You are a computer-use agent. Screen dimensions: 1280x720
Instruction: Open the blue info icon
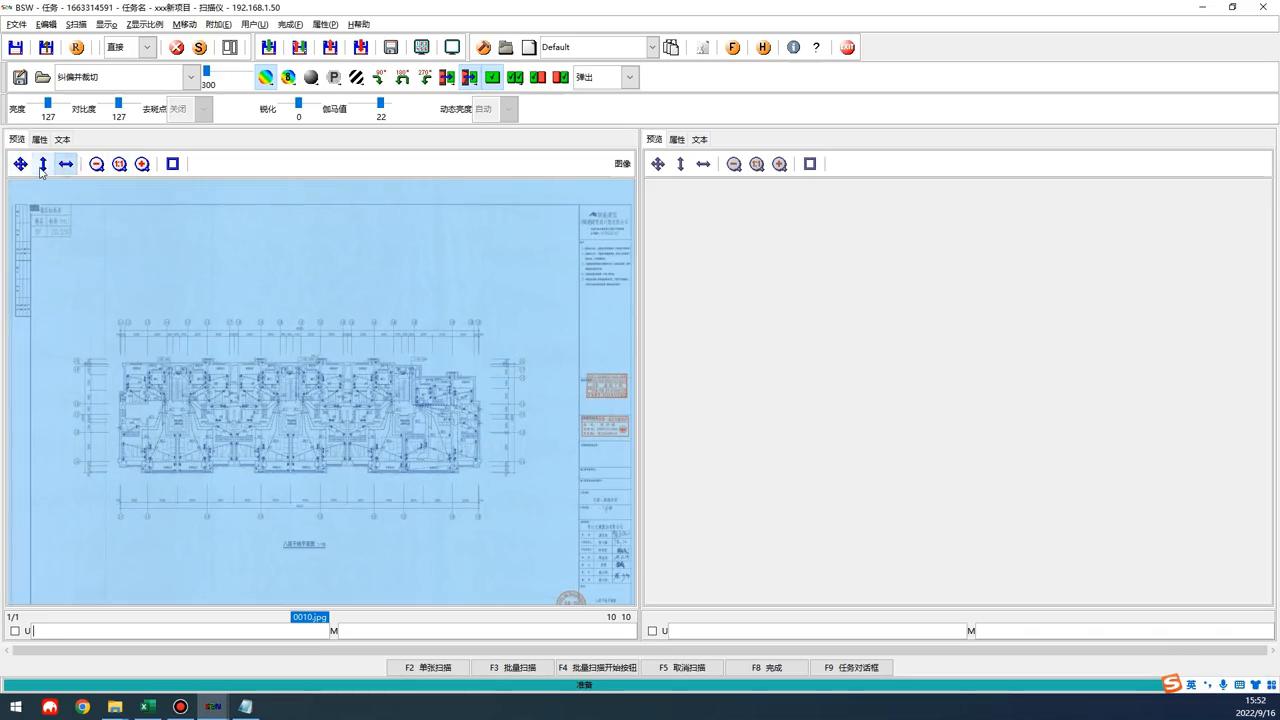point(793,47)
